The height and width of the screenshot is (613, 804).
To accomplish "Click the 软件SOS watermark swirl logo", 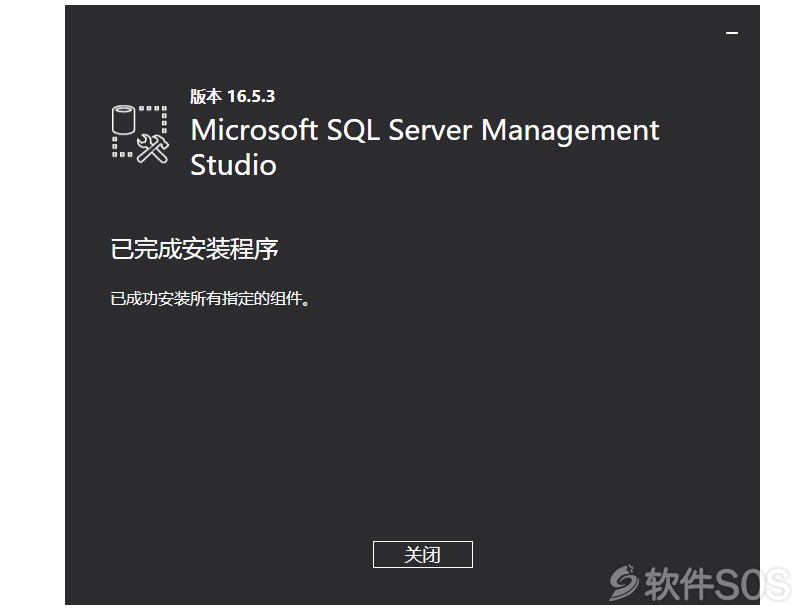I will [x=624, y=583].
